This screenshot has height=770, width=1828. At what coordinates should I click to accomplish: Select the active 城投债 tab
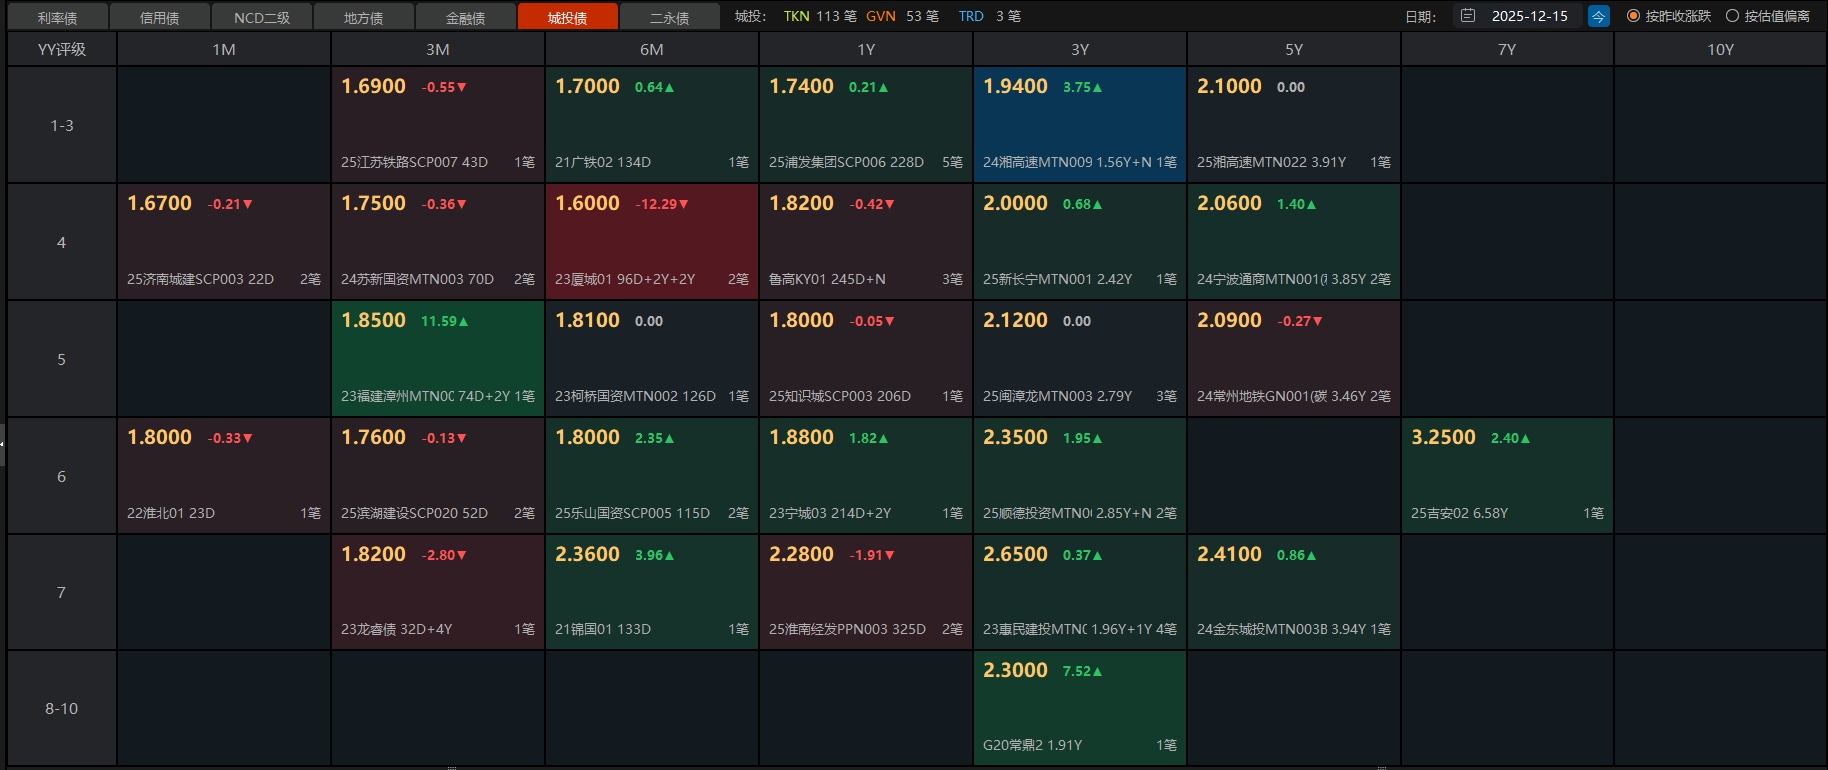568,17
